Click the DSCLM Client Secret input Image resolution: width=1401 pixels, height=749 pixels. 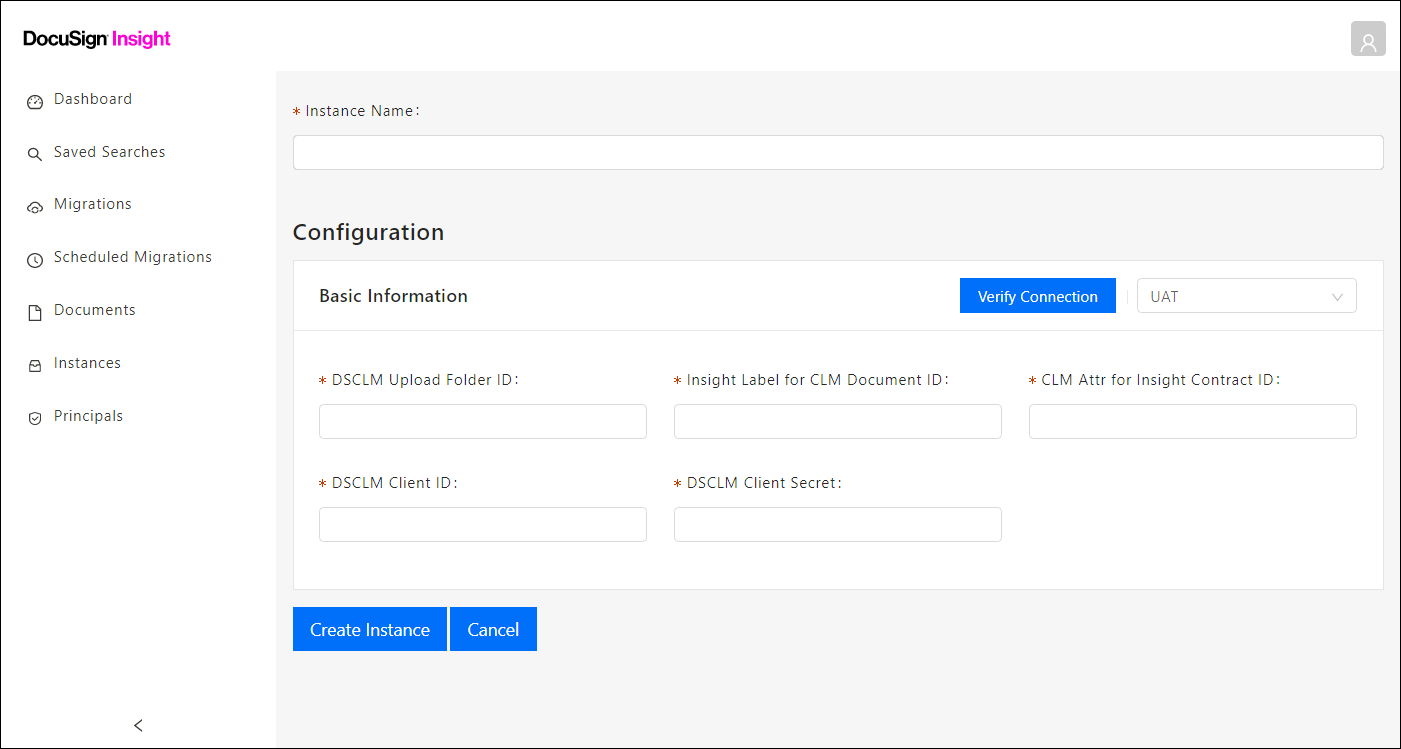coord(838,525)
